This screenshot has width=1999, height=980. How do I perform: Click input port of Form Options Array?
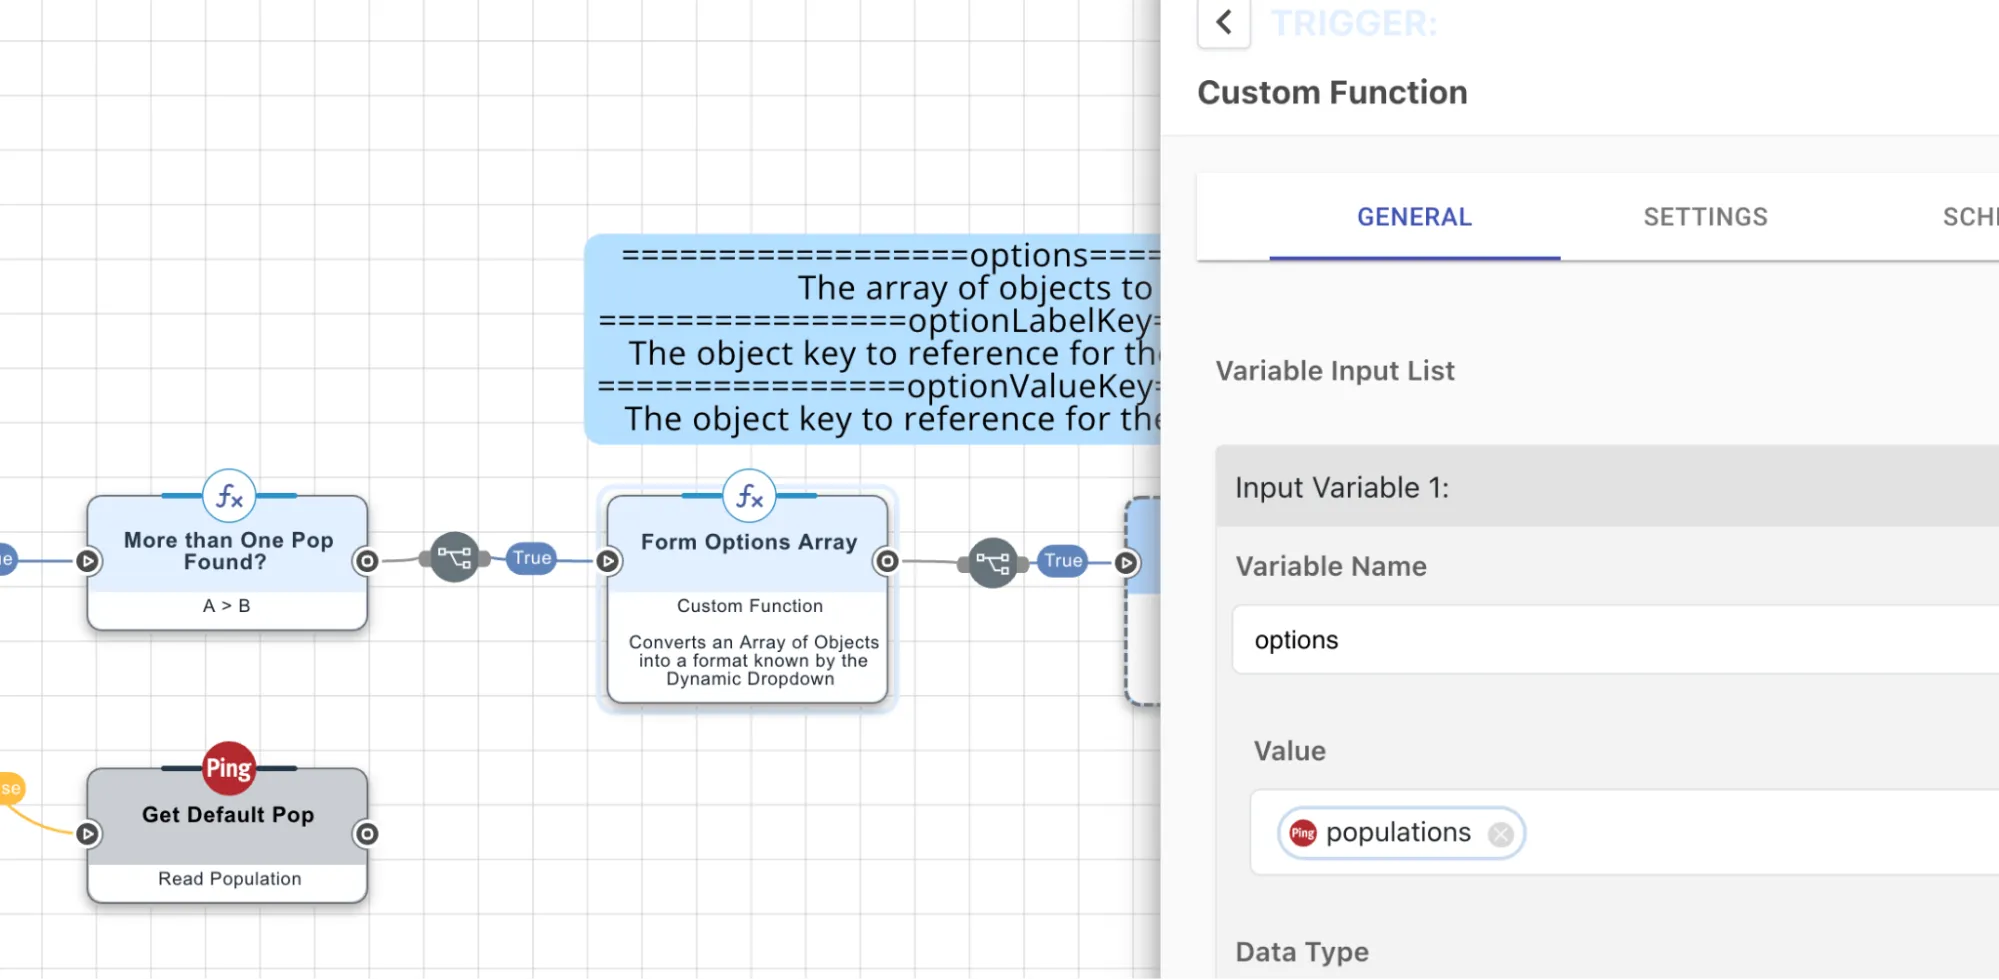point(608,561)
